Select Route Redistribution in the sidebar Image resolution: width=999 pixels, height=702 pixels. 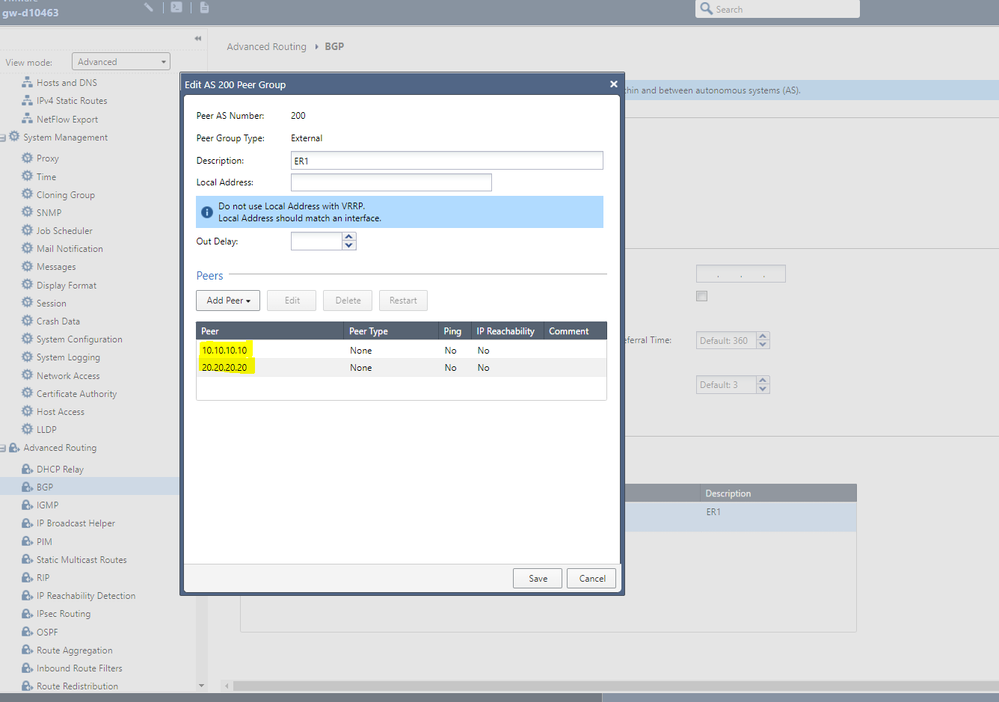[77, 686]
